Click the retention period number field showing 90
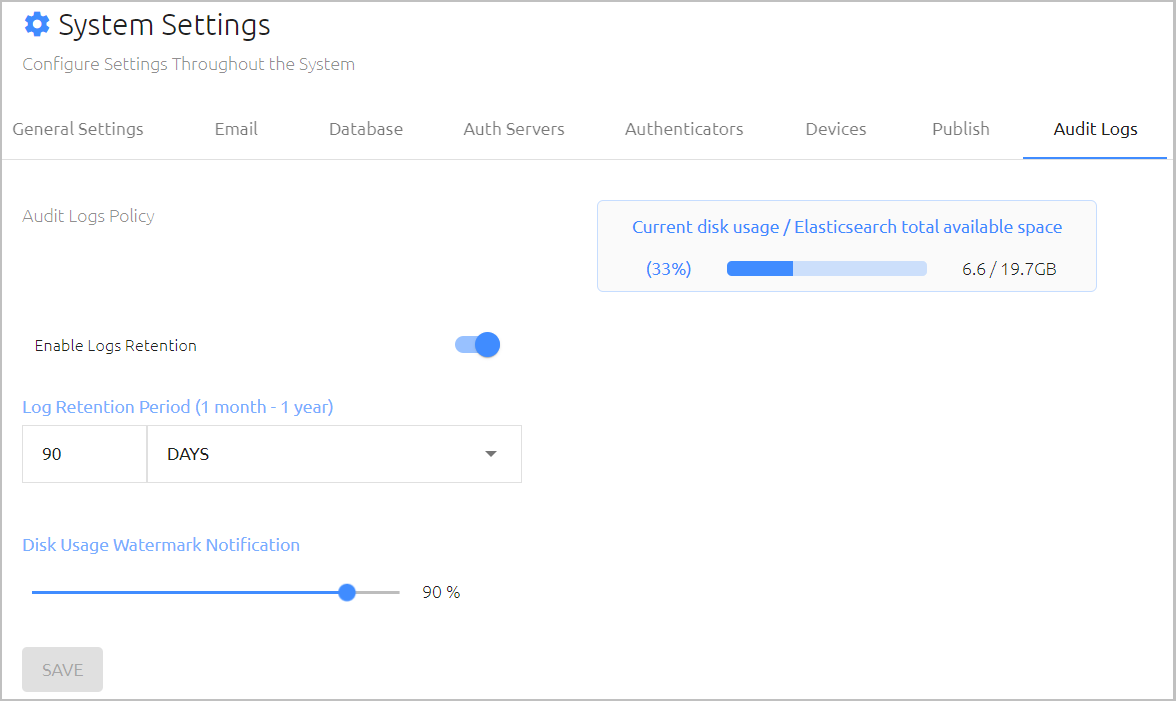Viewport: 1176px width, 701px height. (x=85, y=454)
